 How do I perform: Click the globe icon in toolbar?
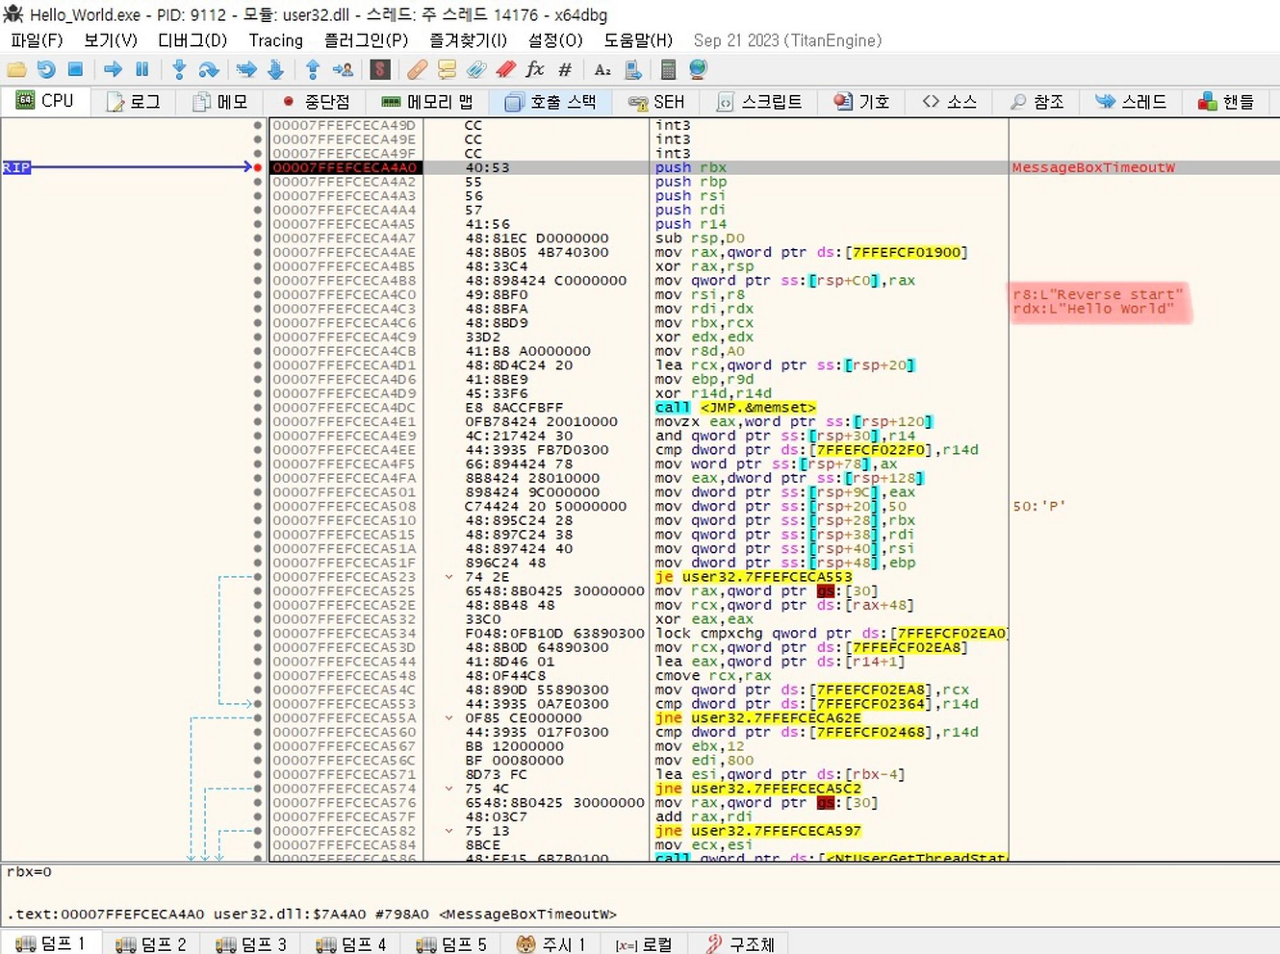coord(698,69)
